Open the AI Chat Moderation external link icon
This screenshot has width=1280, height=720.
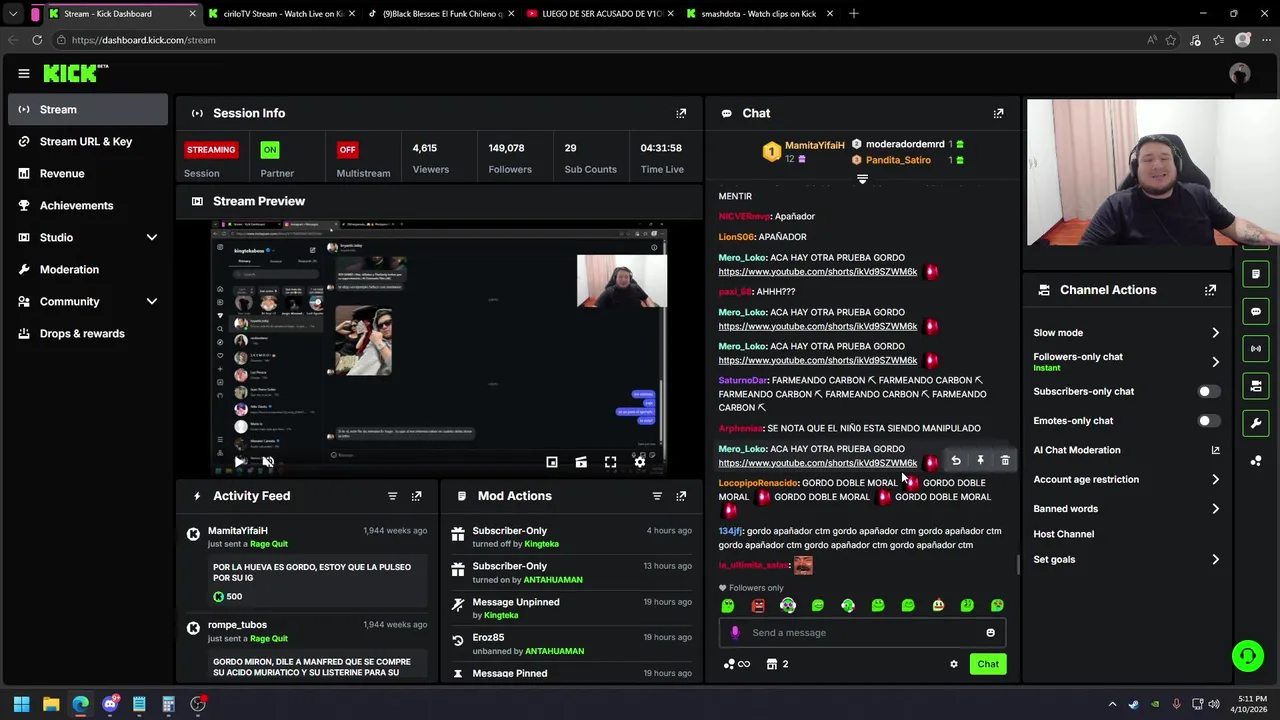click(x=1215, y=450)
